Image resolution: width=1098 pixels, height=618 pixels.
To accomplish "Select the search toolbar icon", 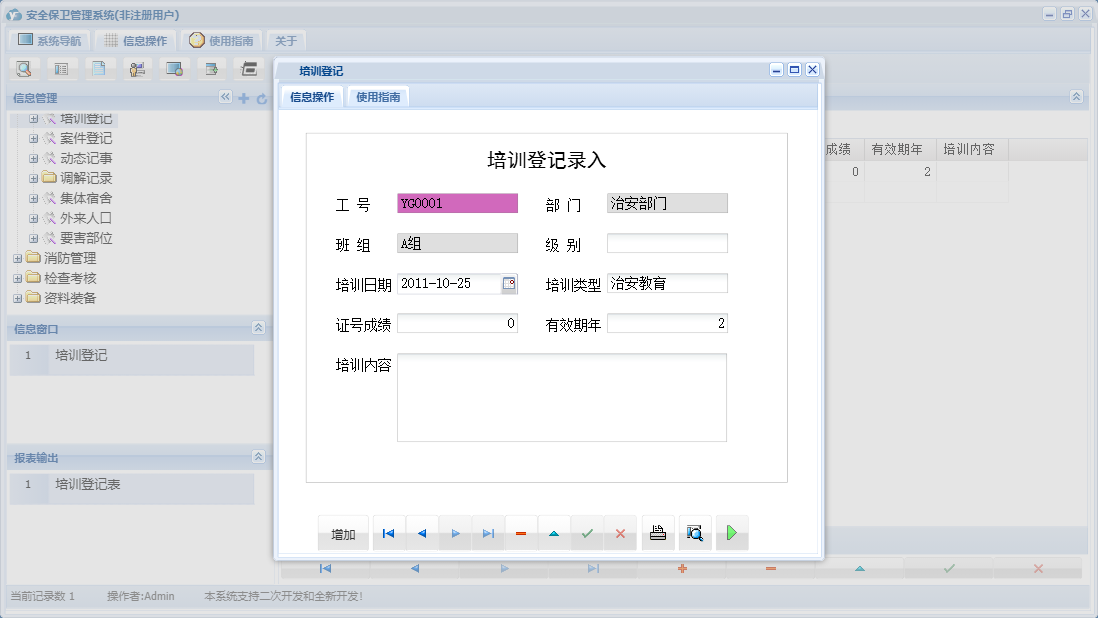I will [24, 68].
